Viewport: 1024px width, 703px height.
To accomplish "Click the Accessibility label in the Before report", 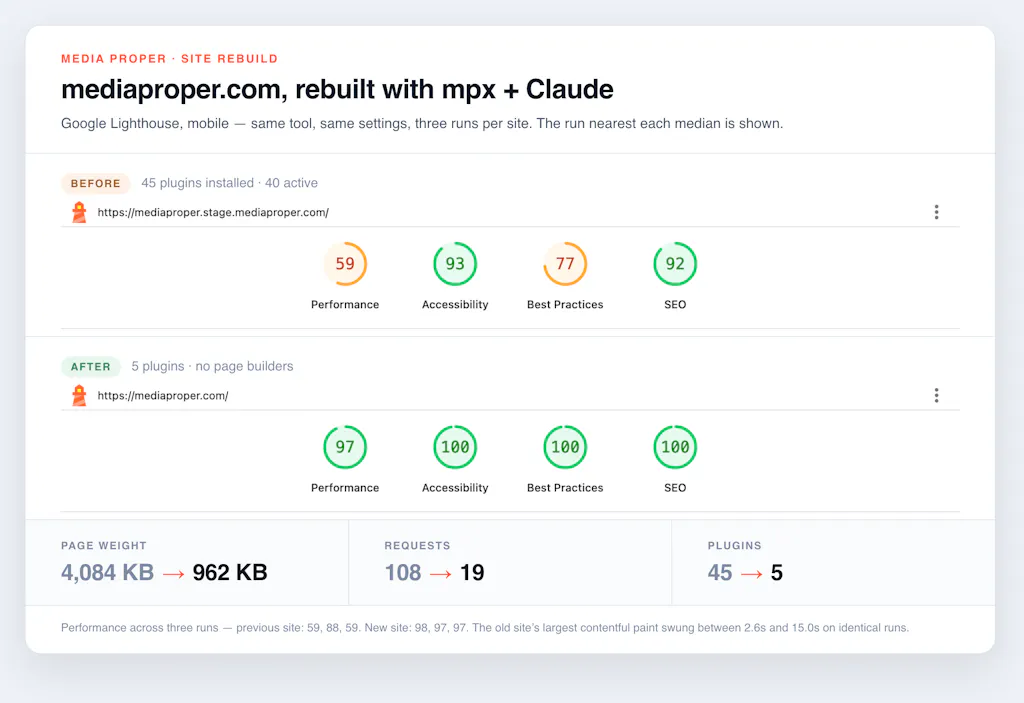I will [455, 304].
